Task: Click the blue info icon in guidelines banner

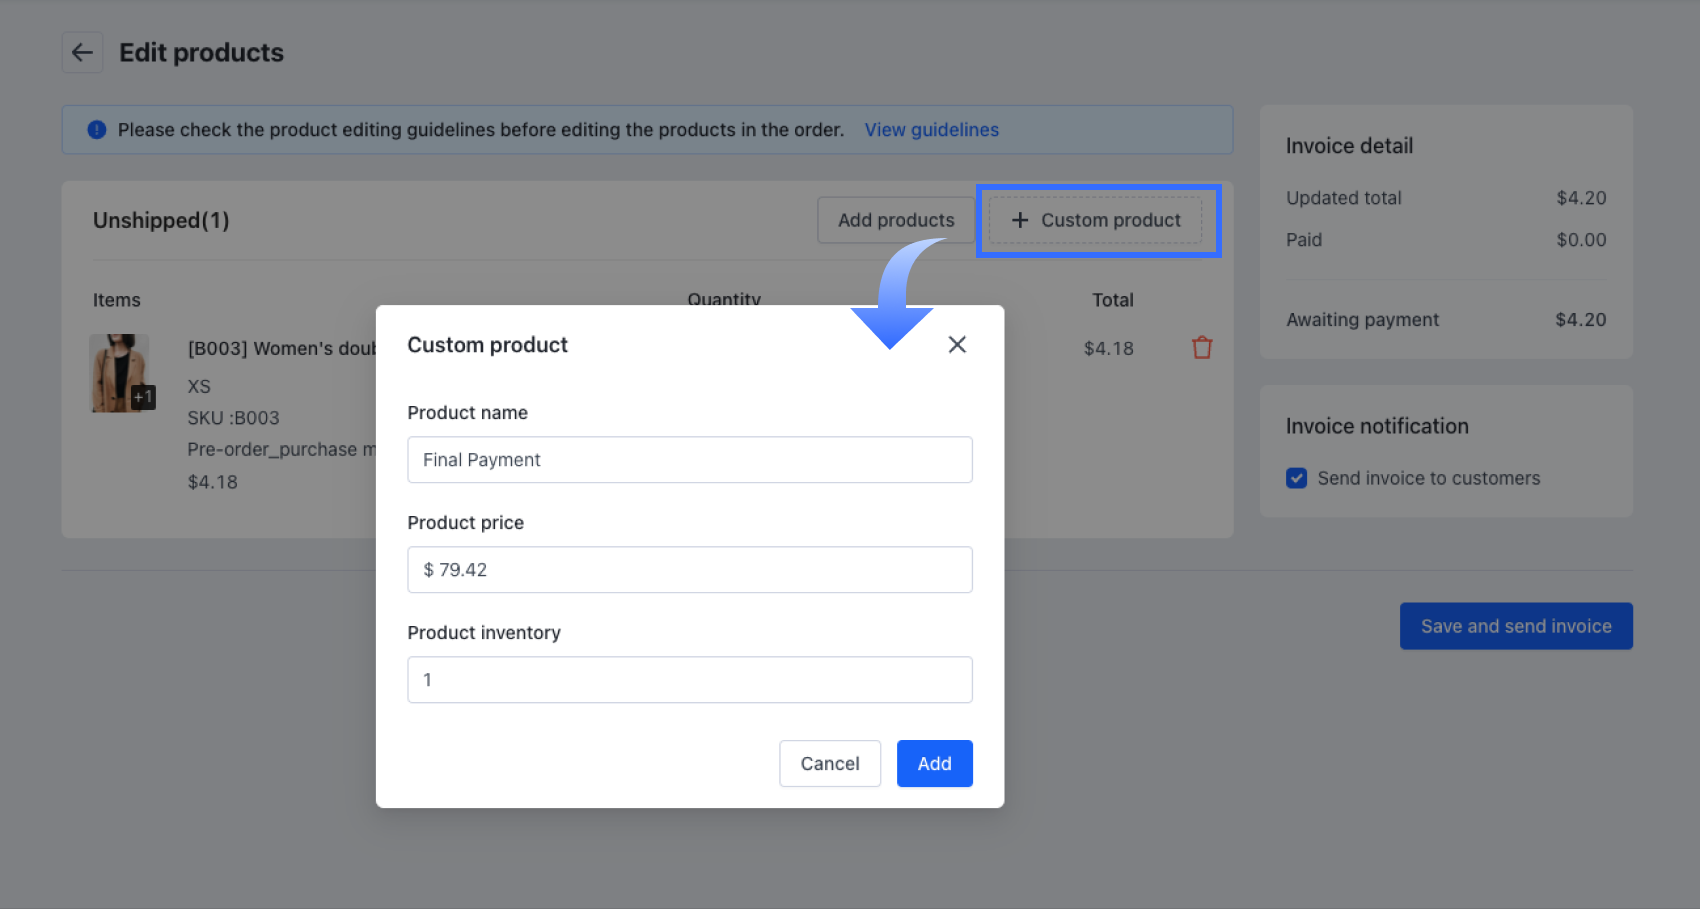Action: (x=96, y=129)
